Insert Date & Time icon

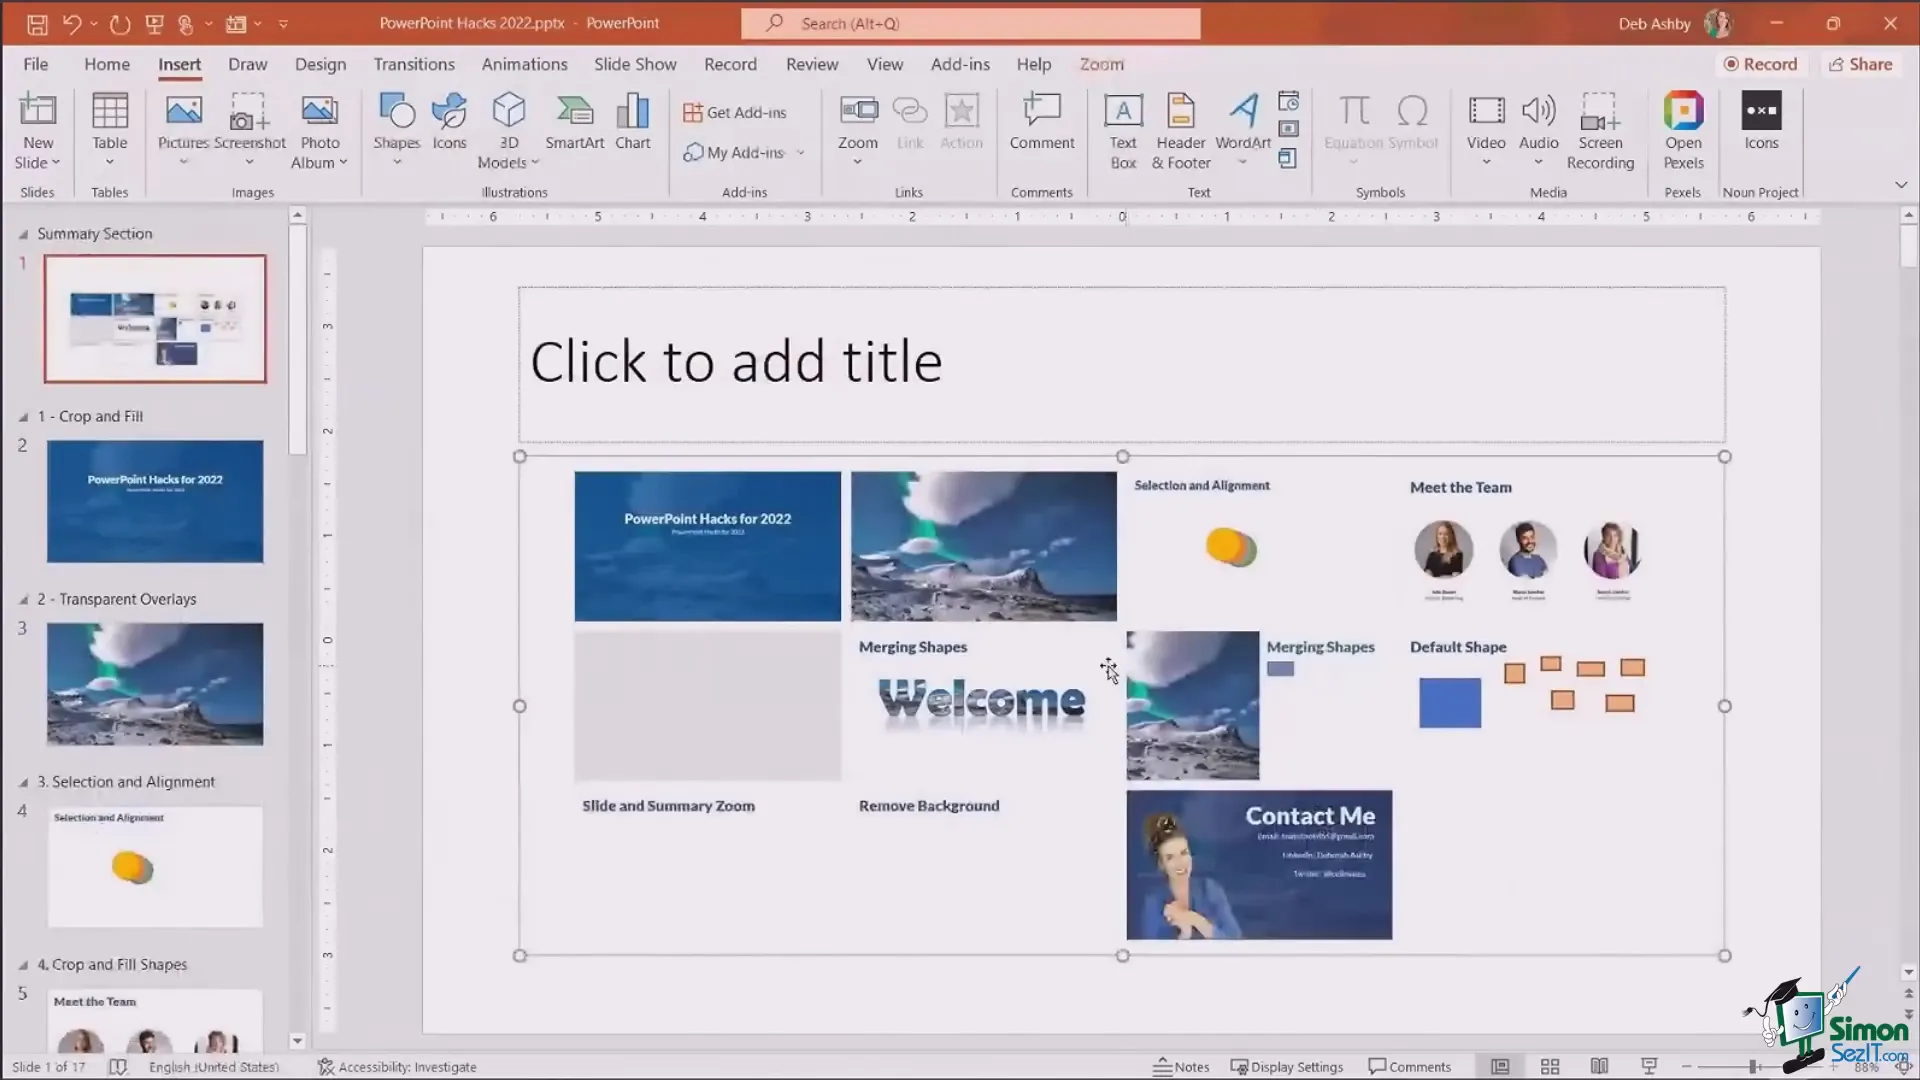[x=1289, y=101]
